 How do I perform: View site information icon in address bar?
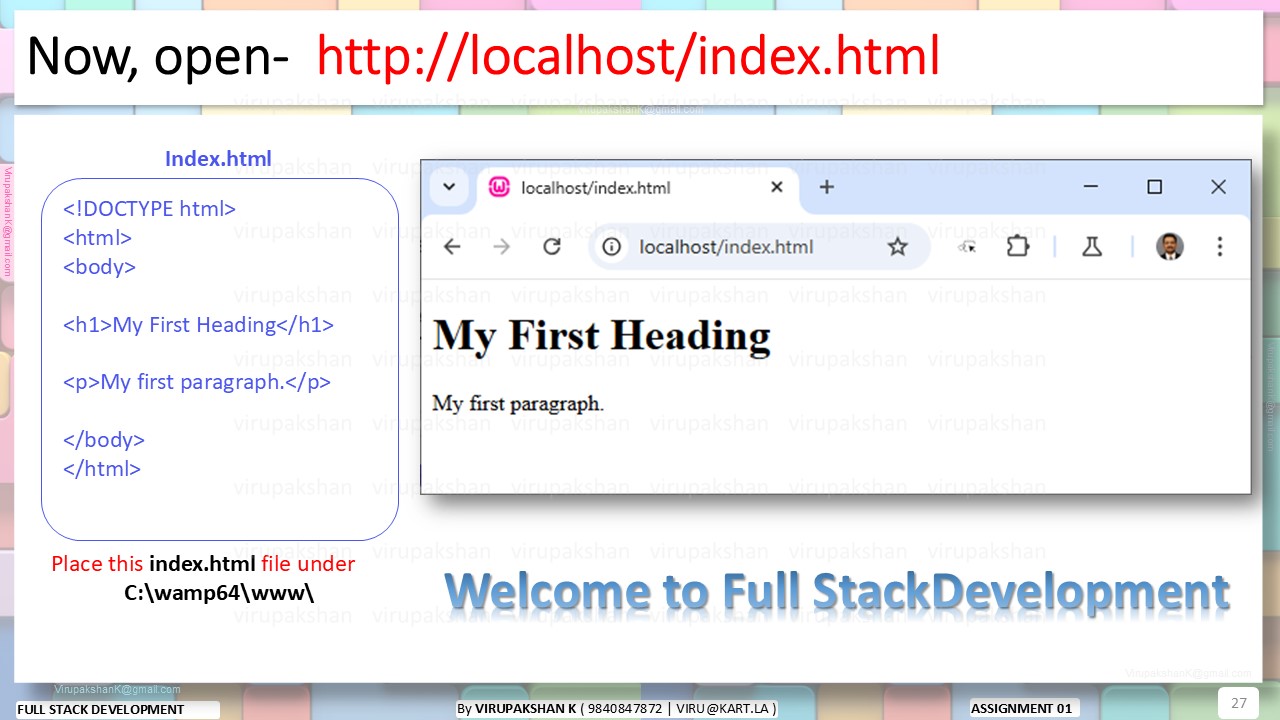pyautogui.click(x=612, y=247)
